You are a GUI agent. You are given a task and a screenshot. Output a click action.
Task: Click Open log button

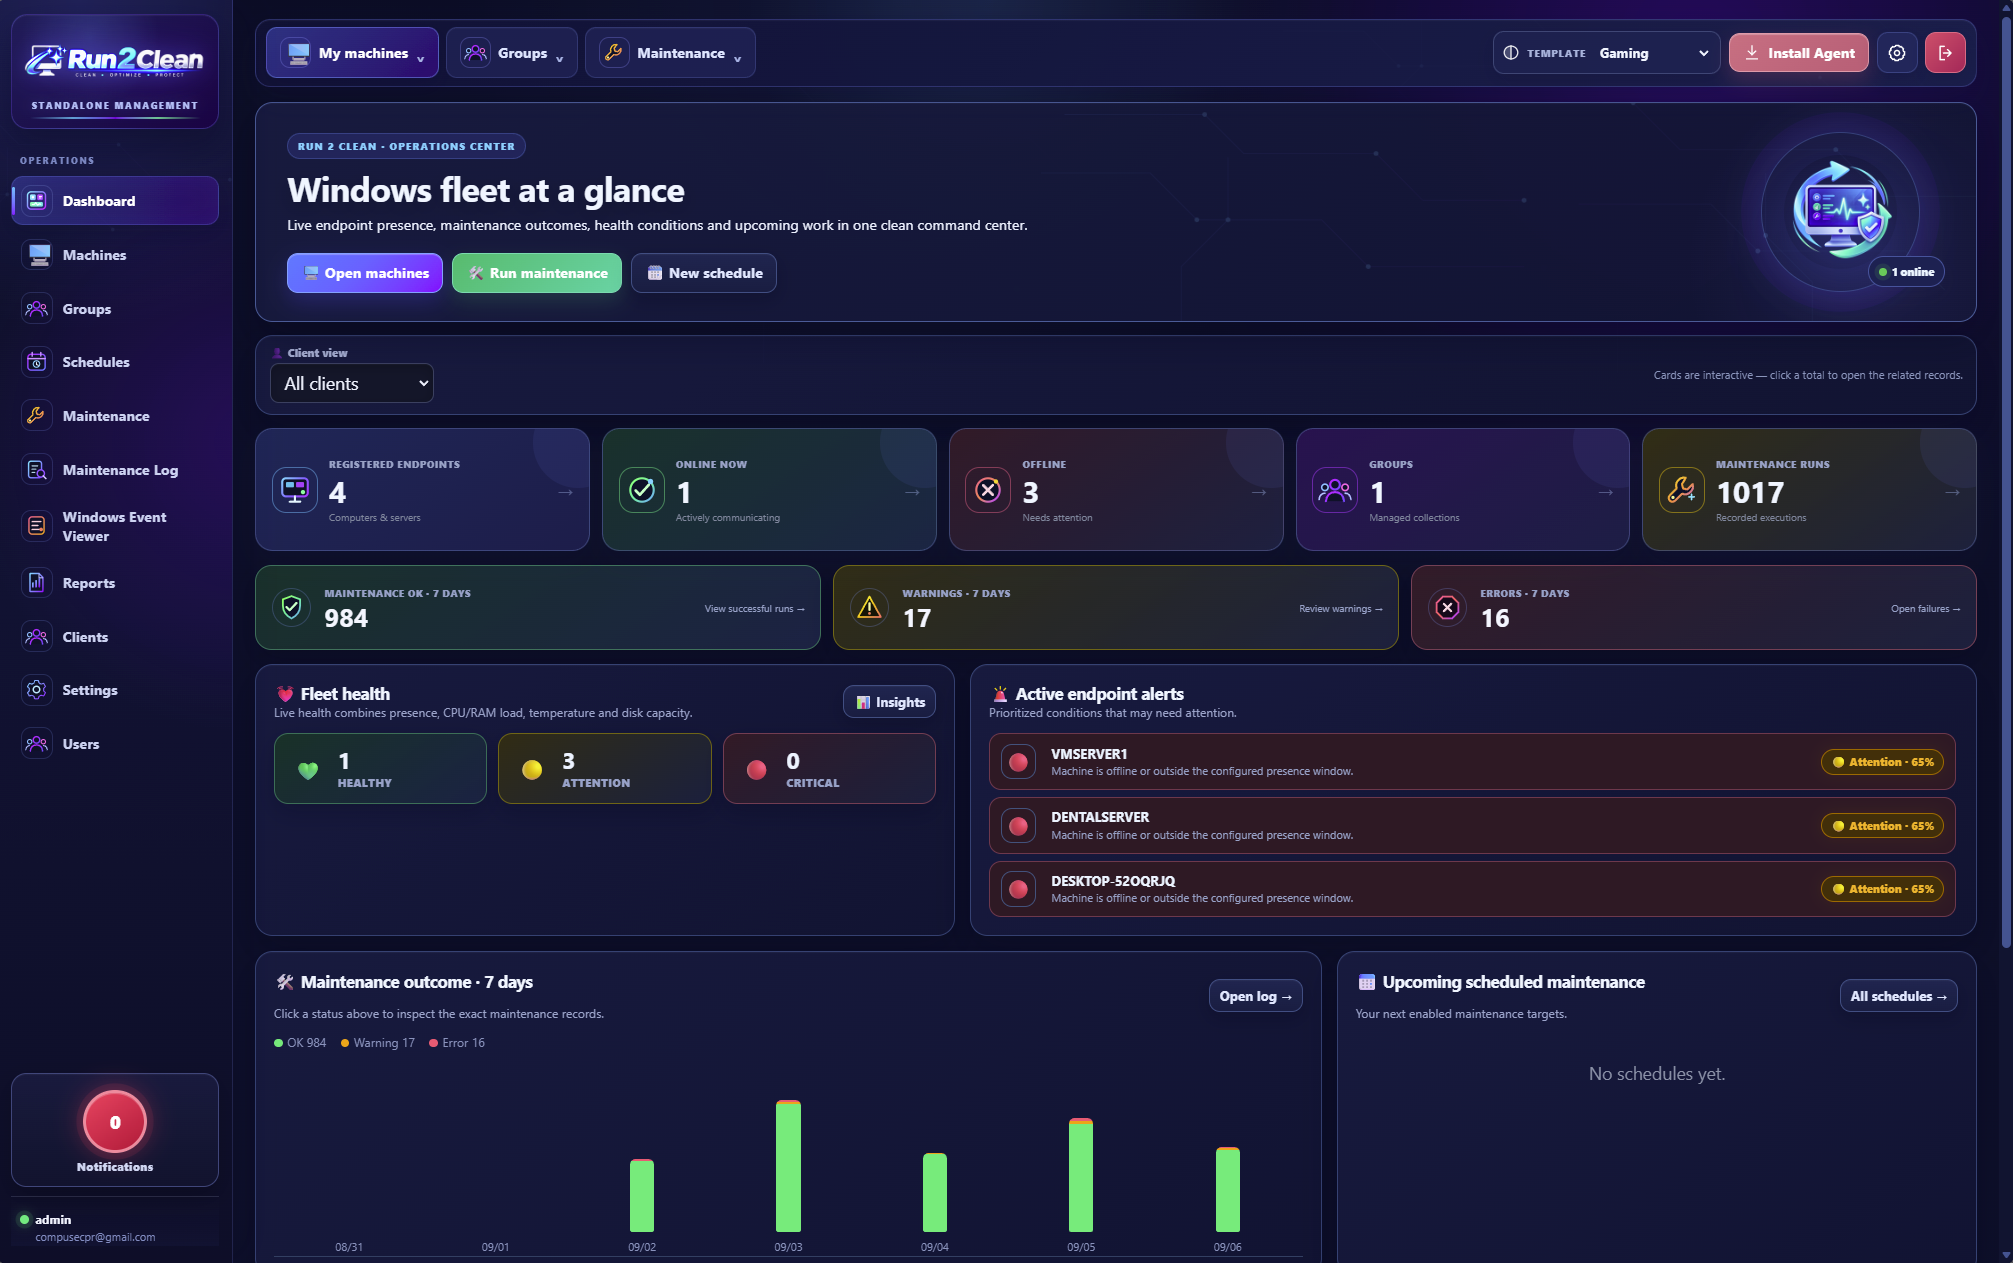coord(1255,996)
